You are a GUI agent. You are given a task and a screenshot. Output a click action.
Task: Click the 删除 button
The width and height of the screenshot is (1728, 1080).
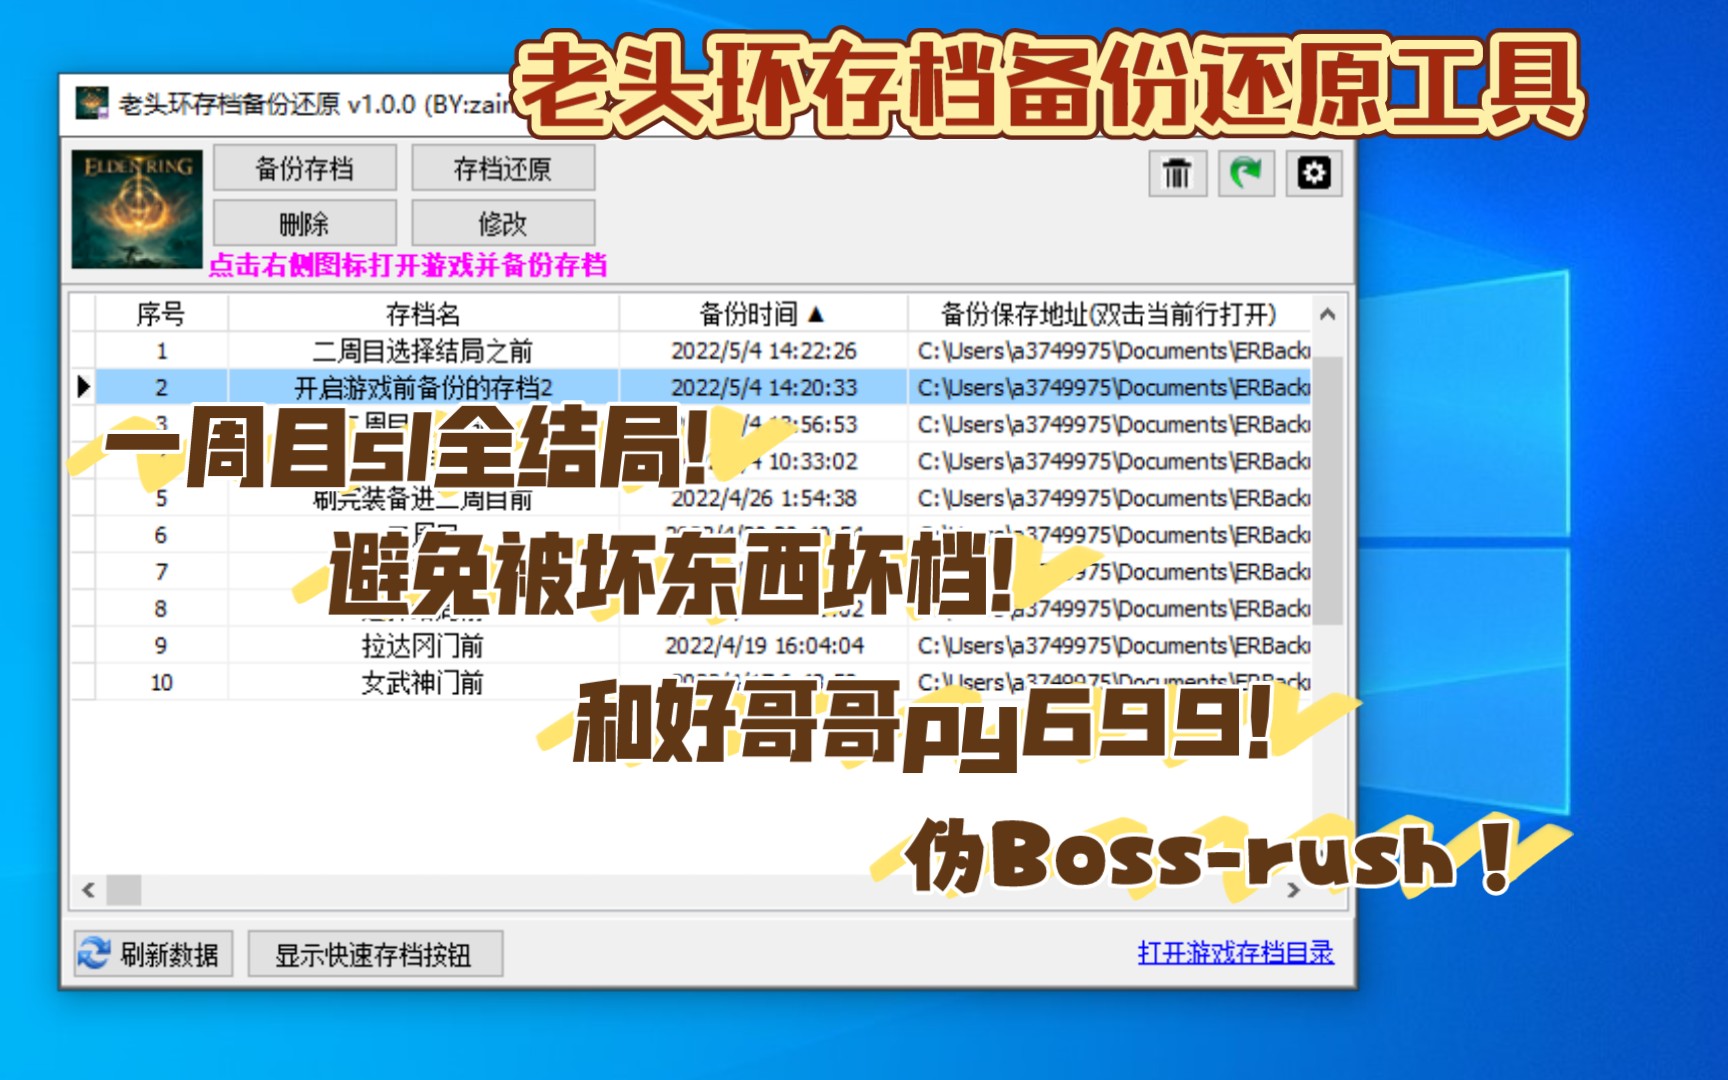(x=305, y=223)
